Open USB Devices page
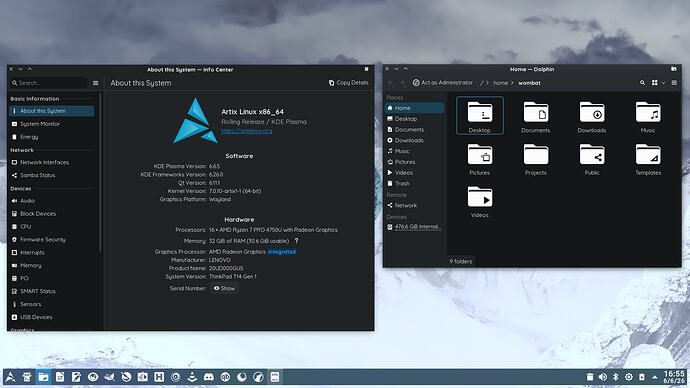The width and height of the screenshot is (690, 388). pos(51,317)
